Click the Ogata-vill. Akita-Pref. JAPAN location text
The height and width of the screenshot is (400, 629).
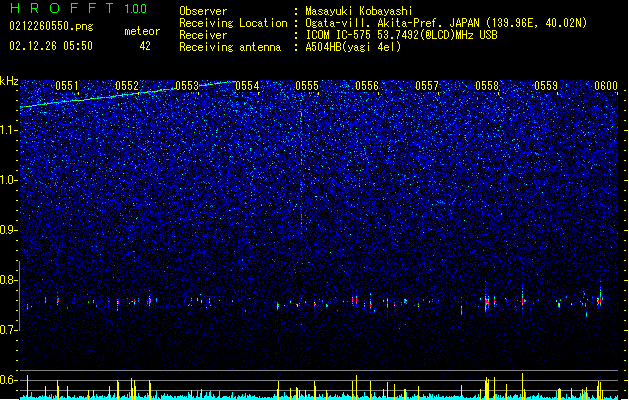tap(446, 23)
